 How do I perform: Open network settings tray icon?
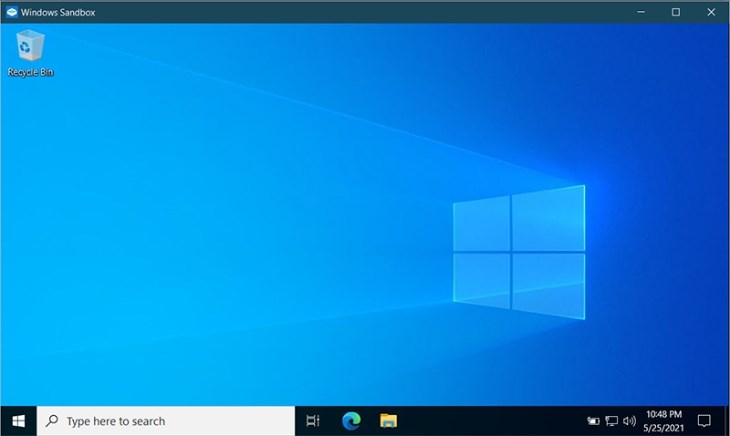(x=611, y=421)
